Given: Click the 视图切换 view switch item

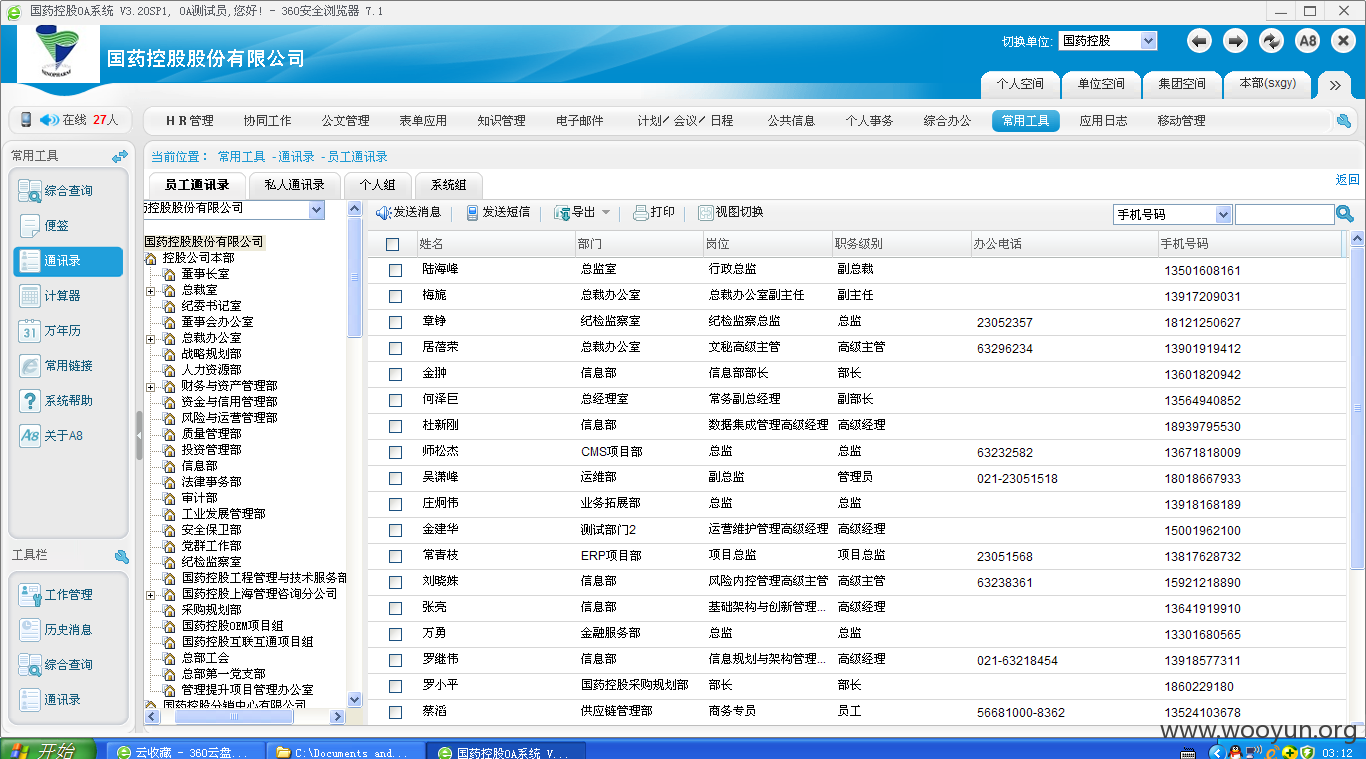Looking at the screenshot, I should pyautogui.click(x=731, y=213).
